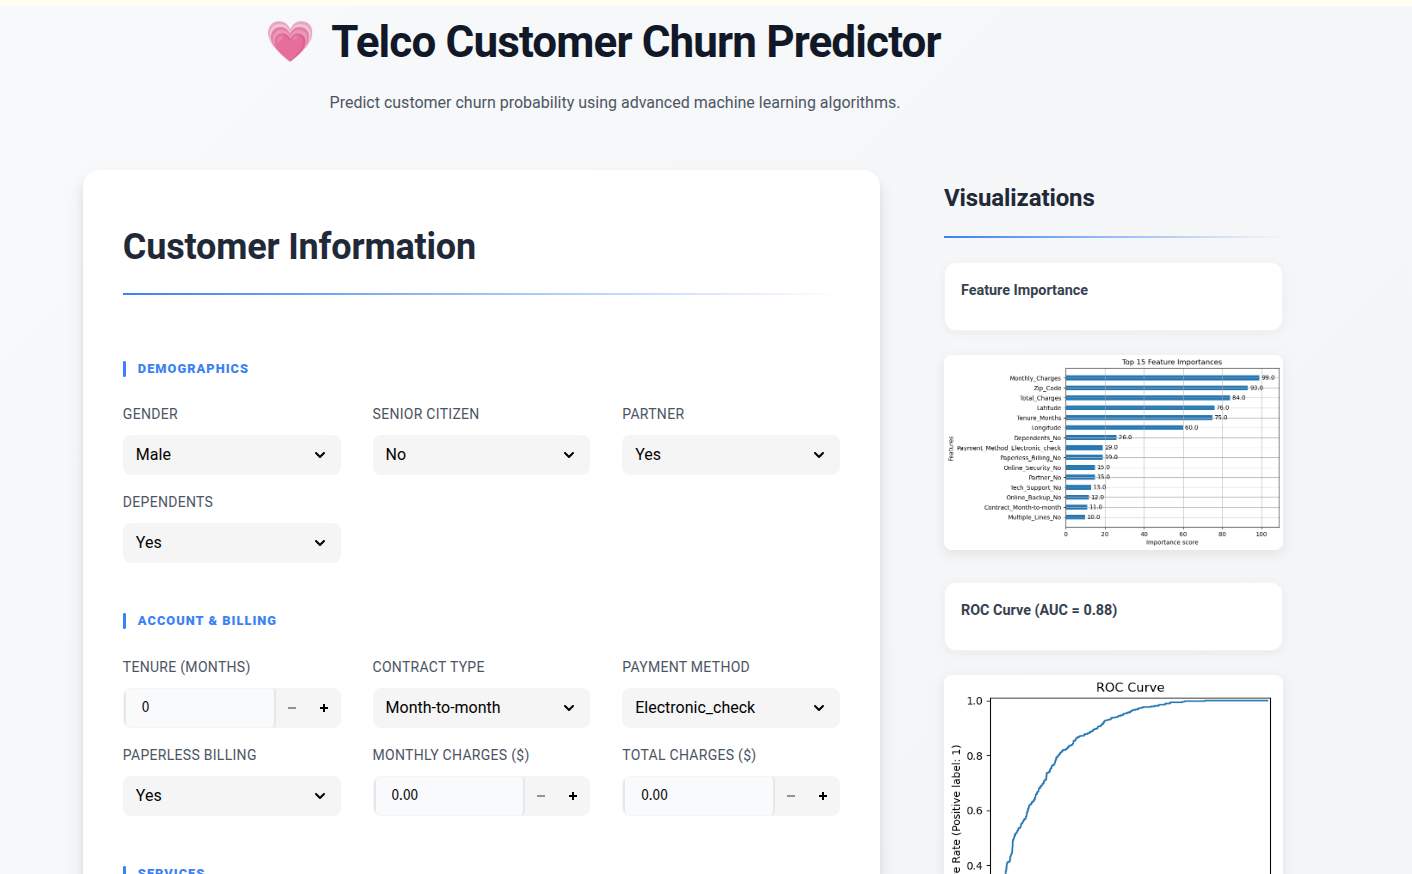Click the pink heart logo icon
This screenshot has height=874, width=1412.
290,42
